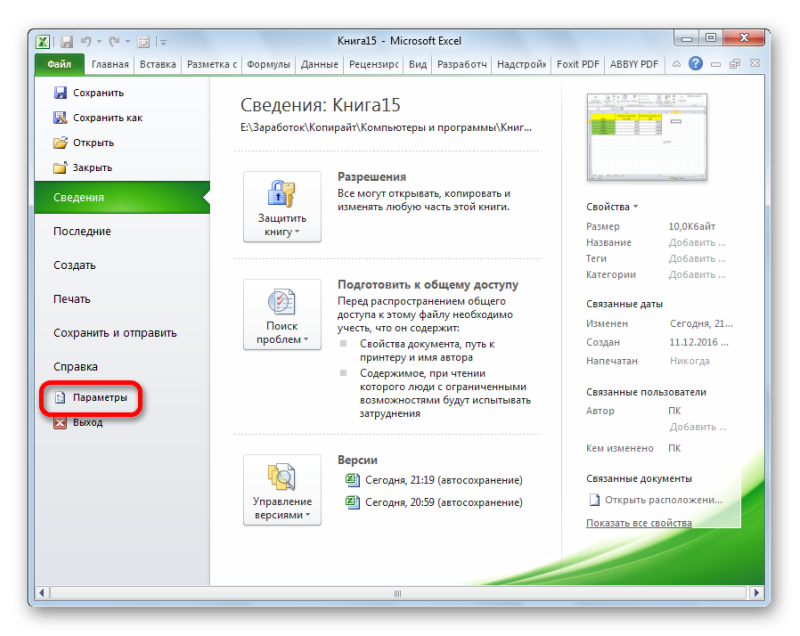Click the print preview icon in Quick Access Toolbar
This screenshot has width=800, height=636.
143,41
